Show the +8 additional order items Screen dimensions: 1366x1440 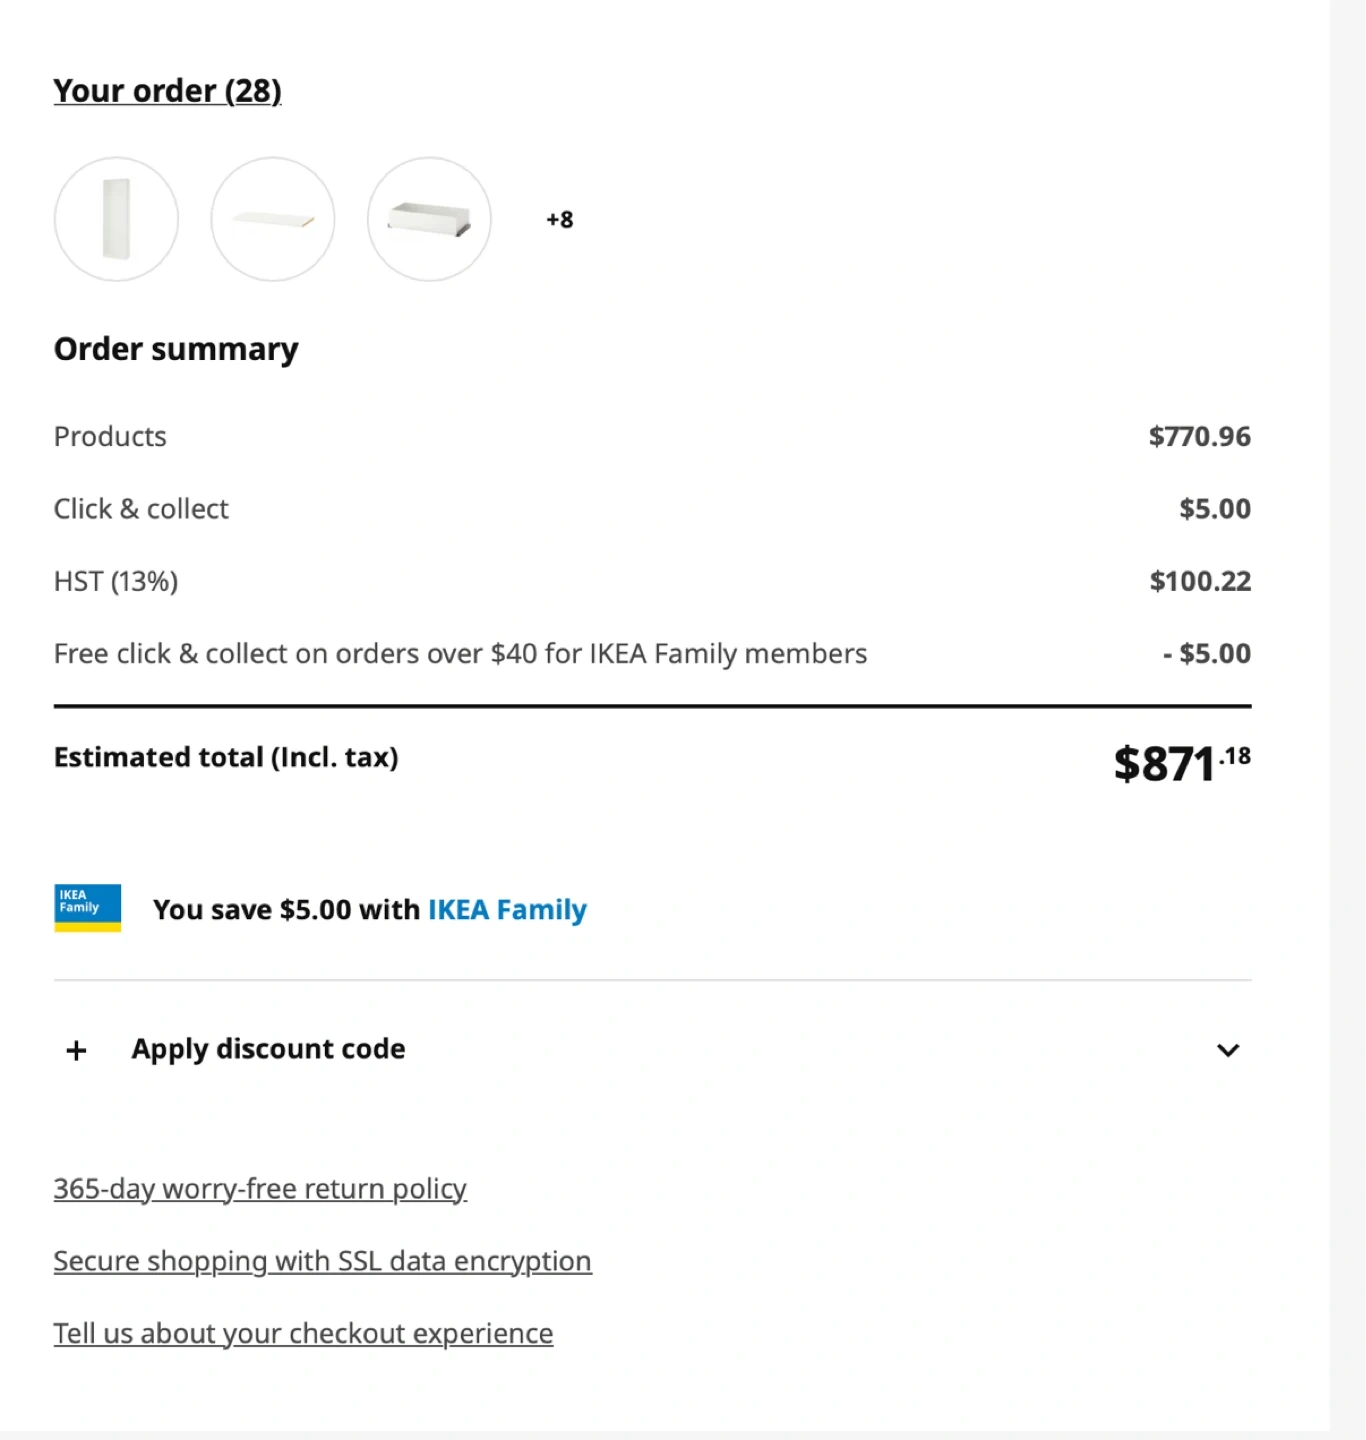pos(559,220)
